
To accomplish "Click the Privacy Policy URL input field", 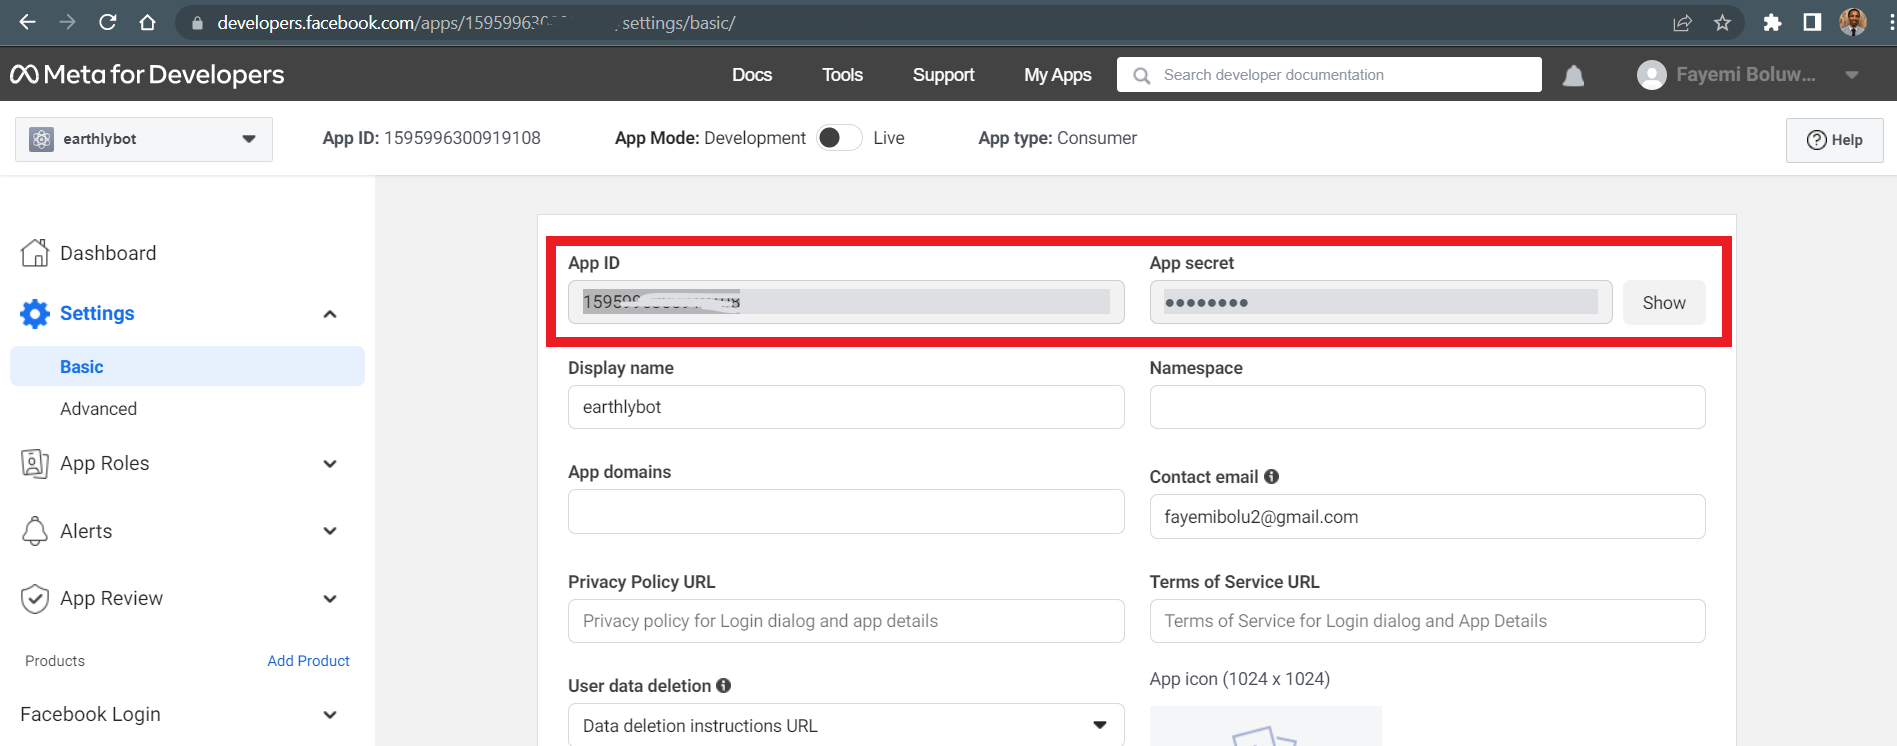I will tap(846, 621).
